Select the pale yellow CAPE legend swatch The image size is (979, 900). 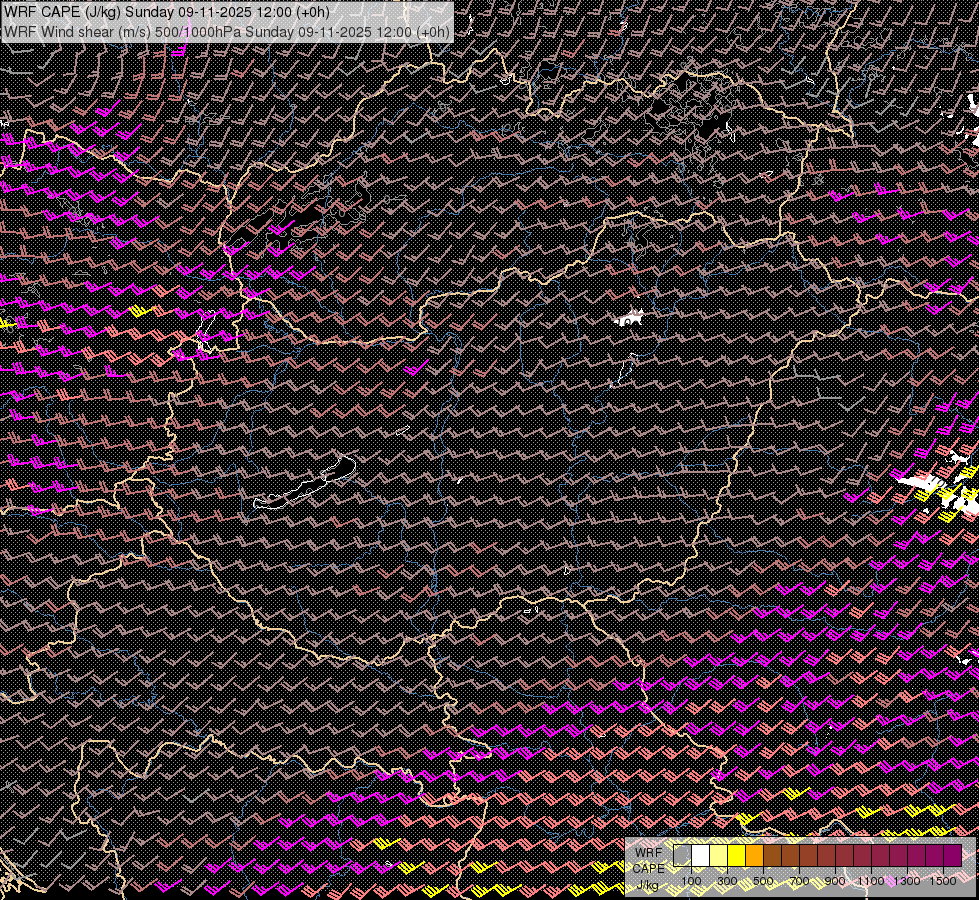coord(718,855)
